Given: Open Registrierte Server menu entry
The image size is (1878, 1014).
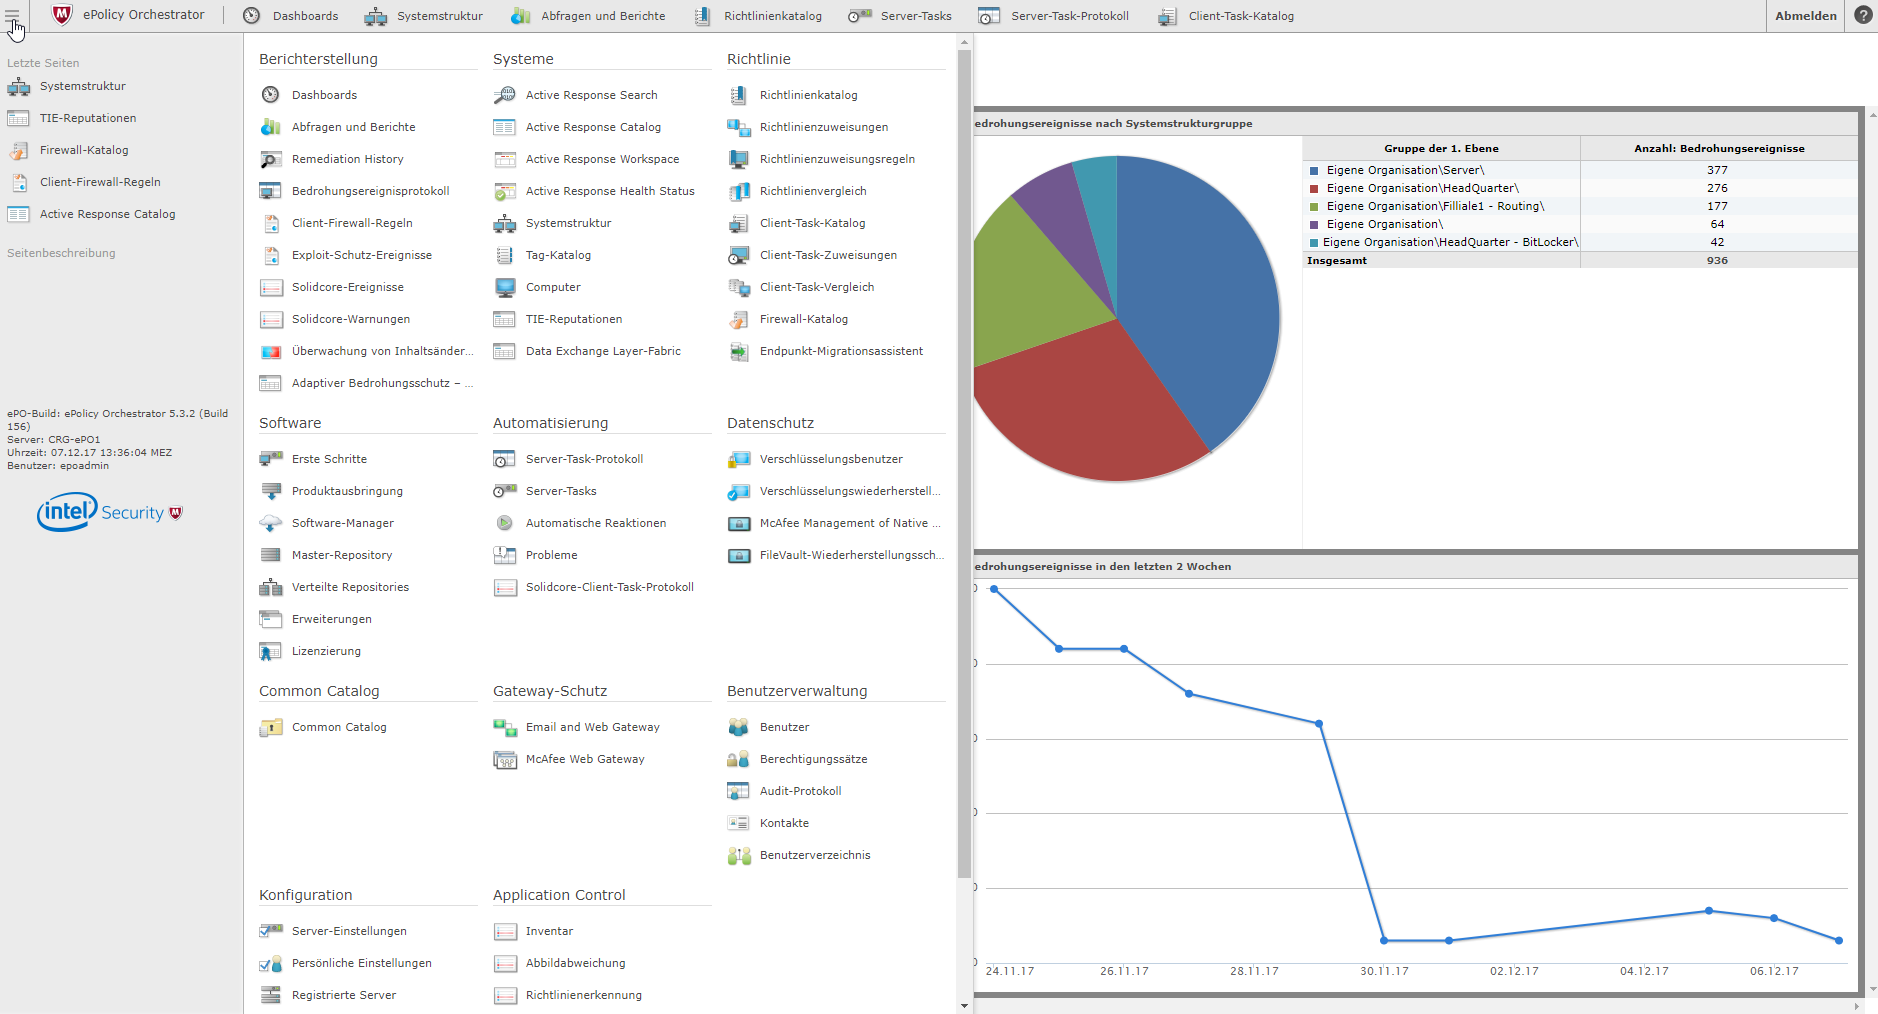Looking at the screenshot, I should coord(344,995).
